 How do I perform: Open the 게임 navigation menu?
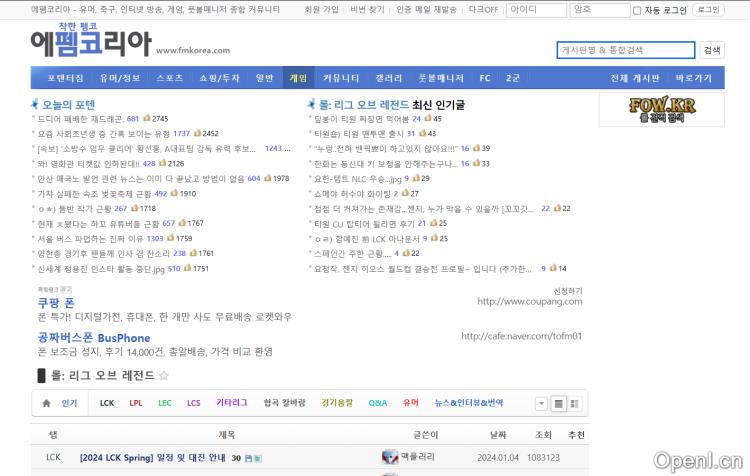coord(298,77)
